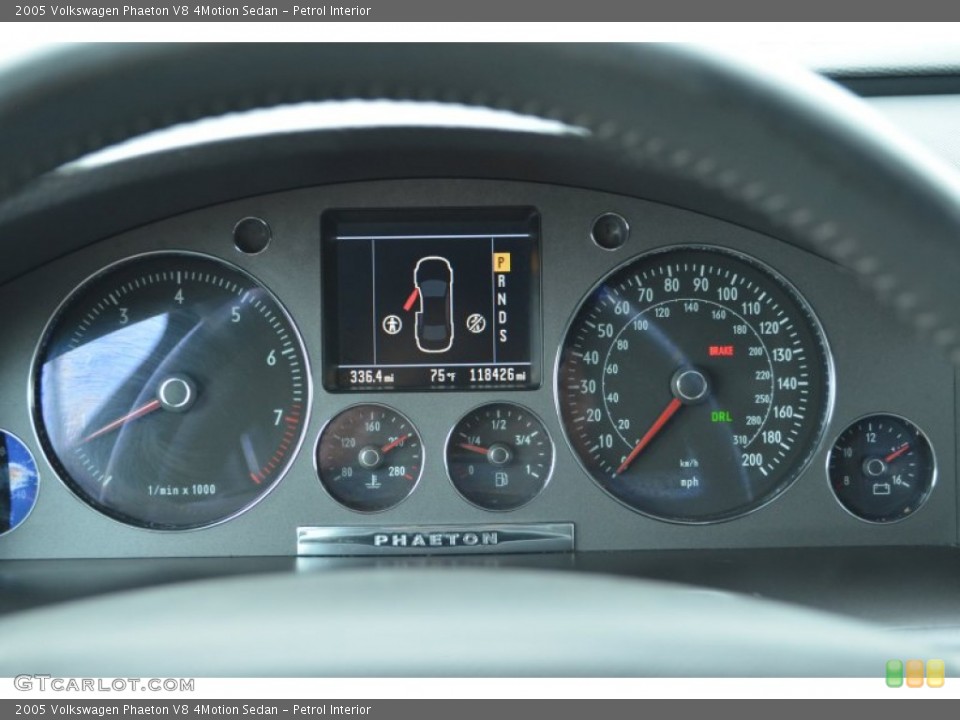Screen dimensions: 960x720
Task: Click the coolant temperature icon
Action: click(372, 481)
